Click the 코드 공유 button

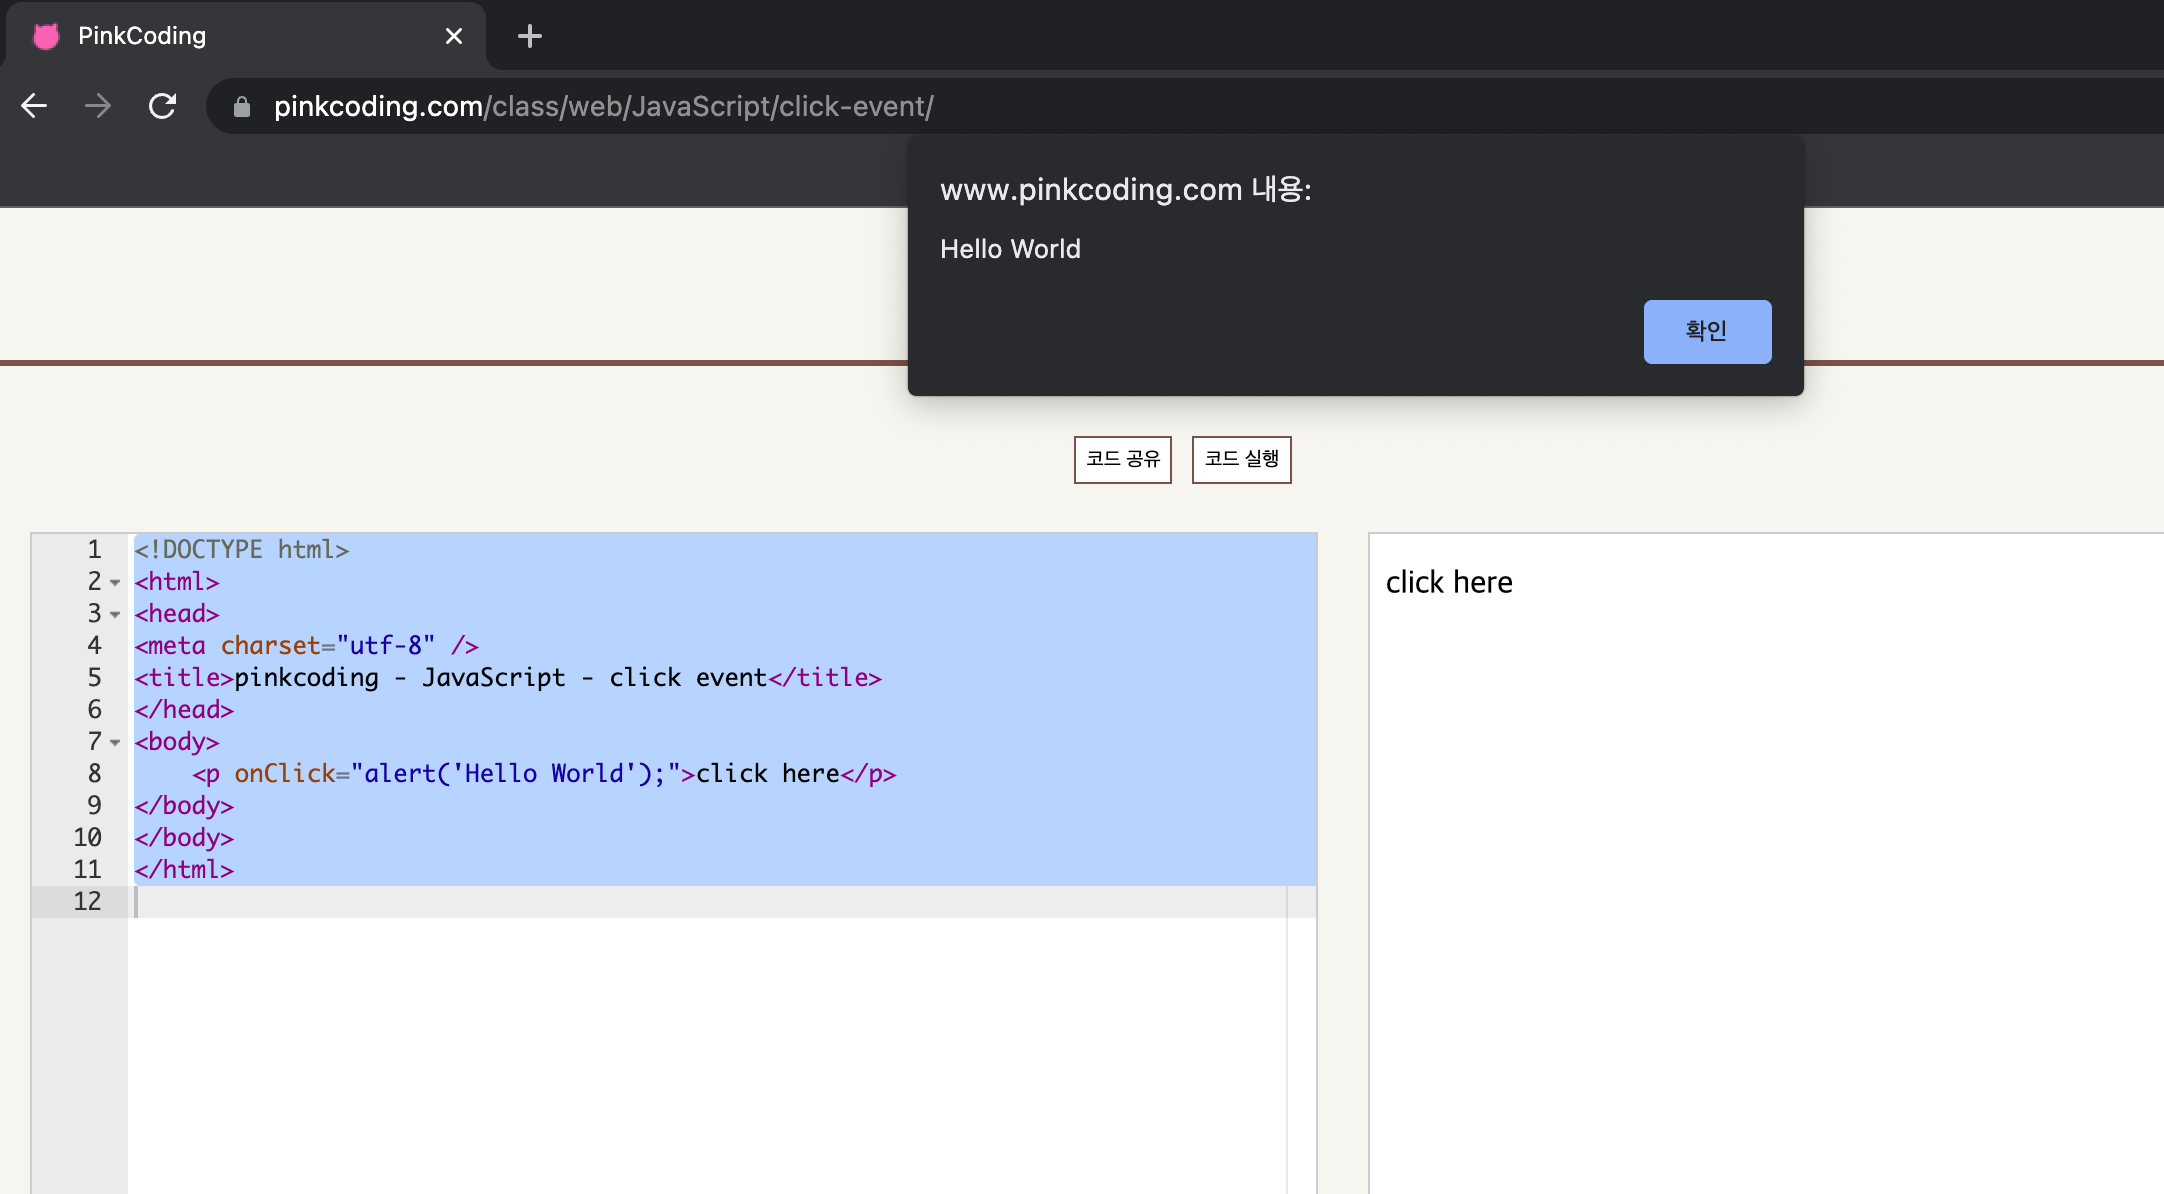click(x=1122, y=459)
